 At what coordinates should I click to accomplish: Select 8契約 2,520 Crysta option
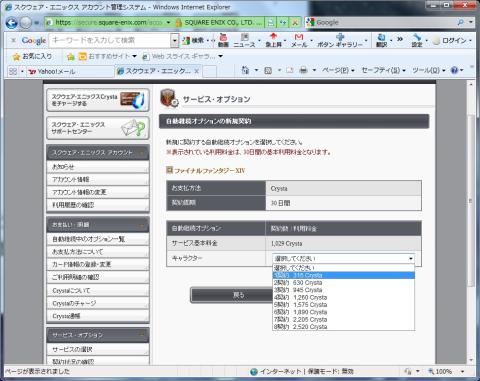tap(344, 327)
